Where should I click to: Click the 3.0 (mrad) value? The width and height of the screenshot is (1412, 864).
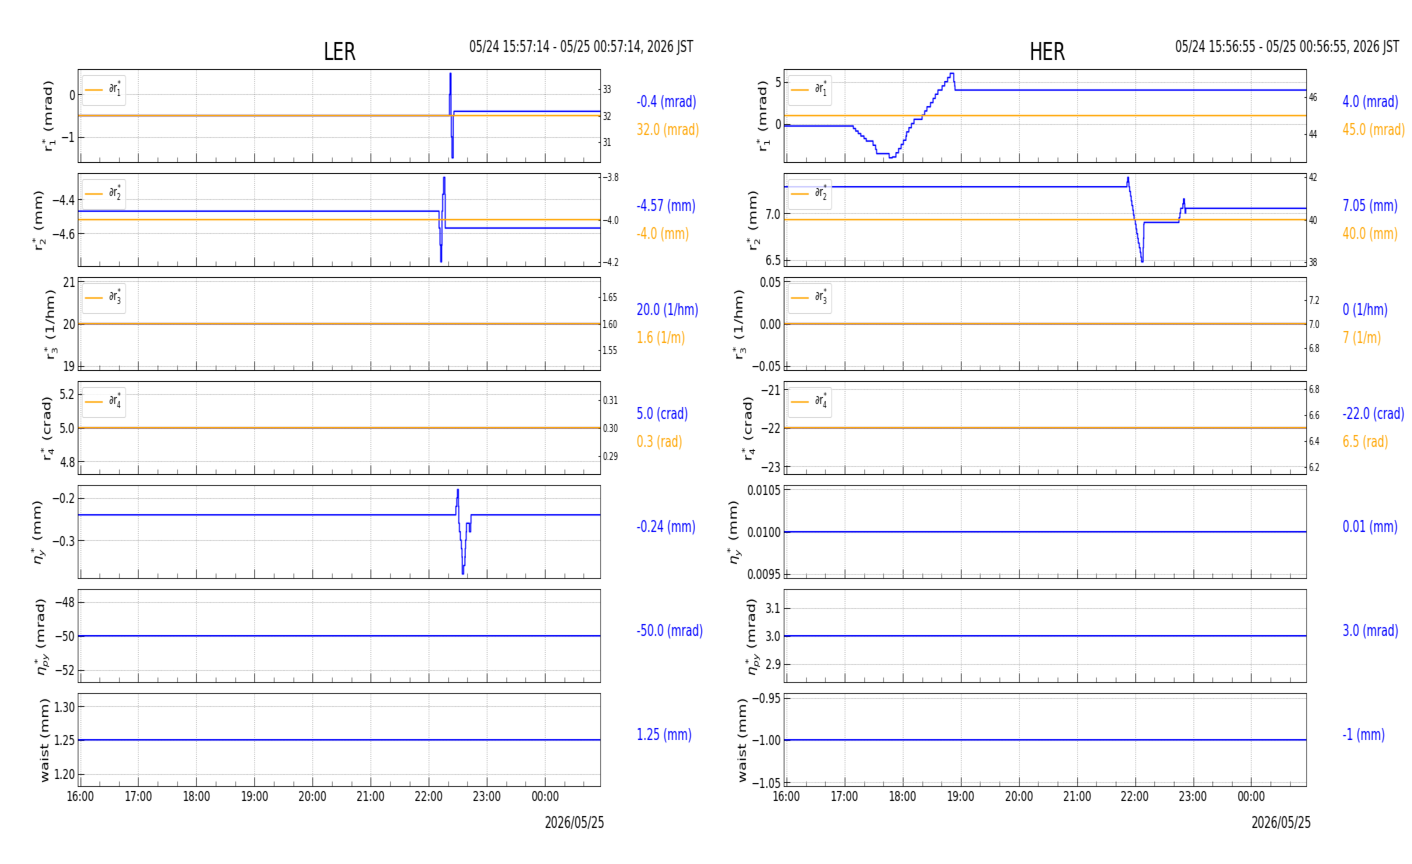(x=1372, y=630)
